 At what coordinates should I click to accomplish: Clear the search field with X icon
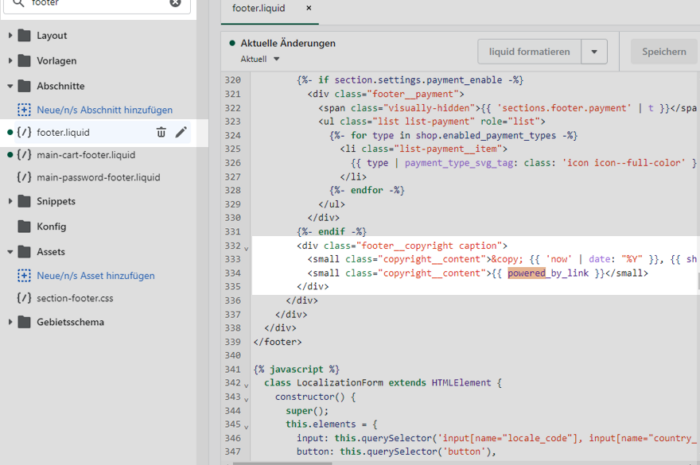coord(176,3)
